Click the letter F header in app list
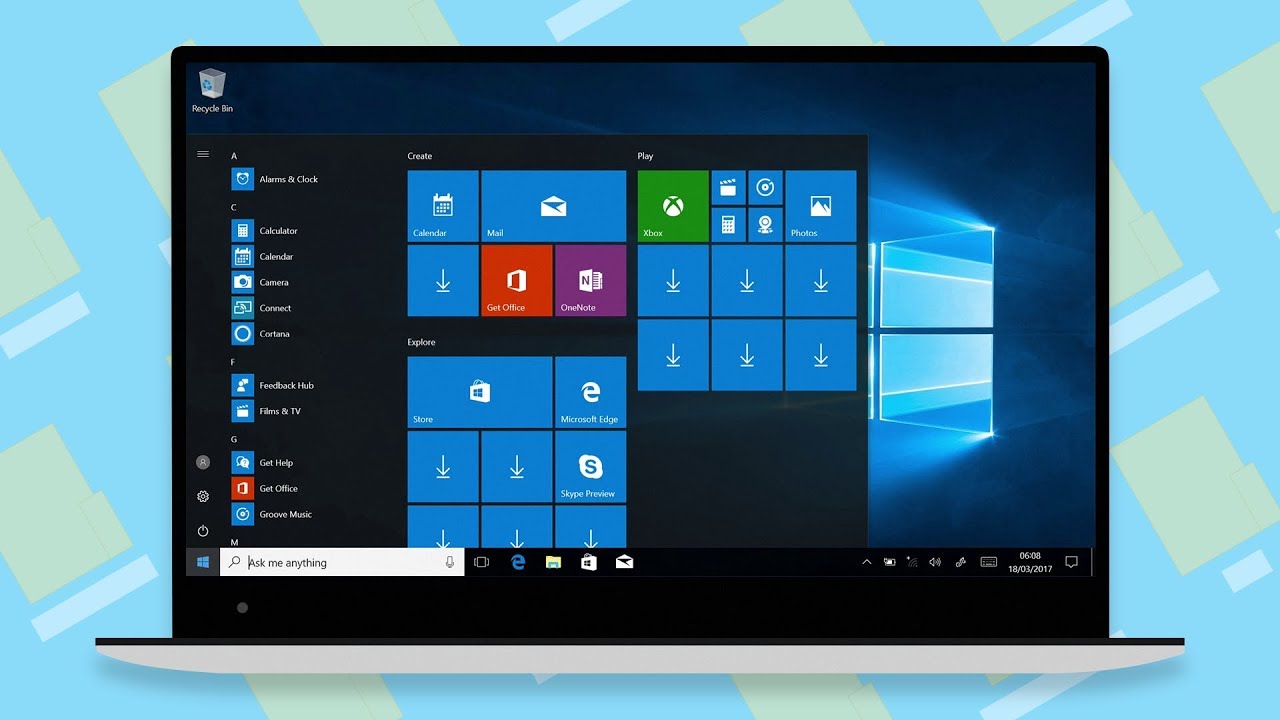 pos(233,362)
